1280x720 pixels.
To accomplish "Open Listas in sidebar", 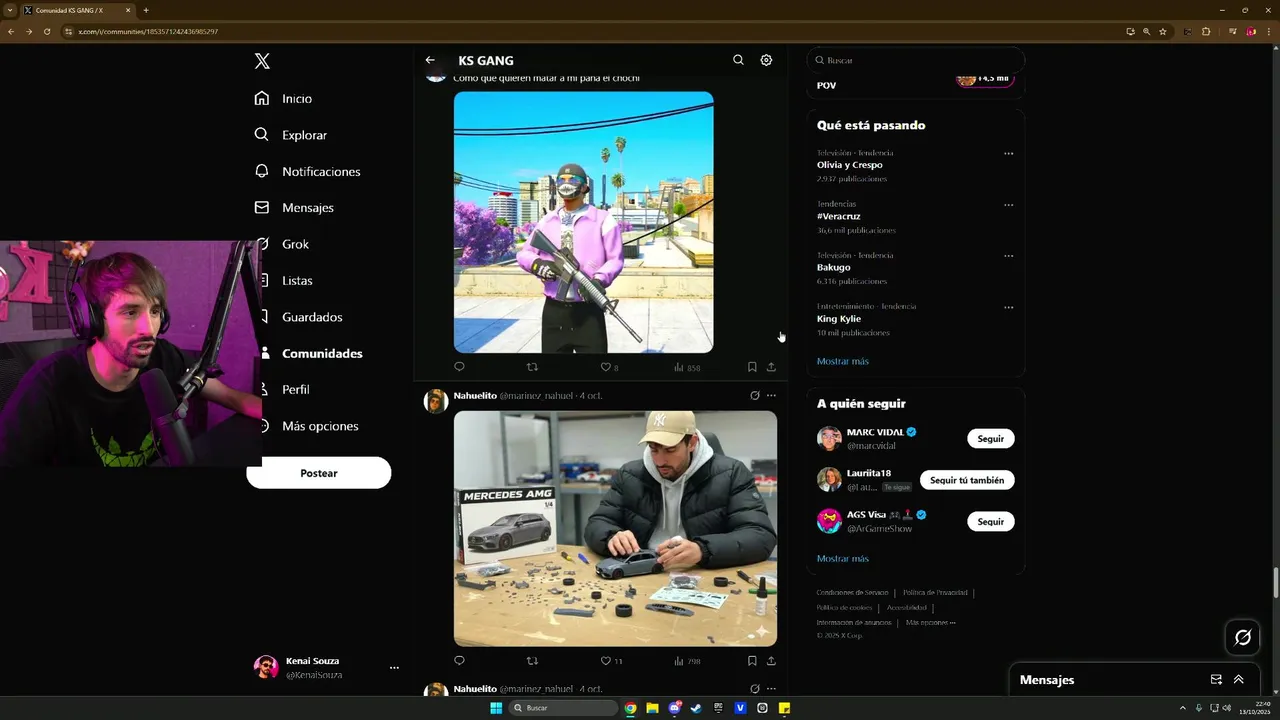I will click(297, 281).
